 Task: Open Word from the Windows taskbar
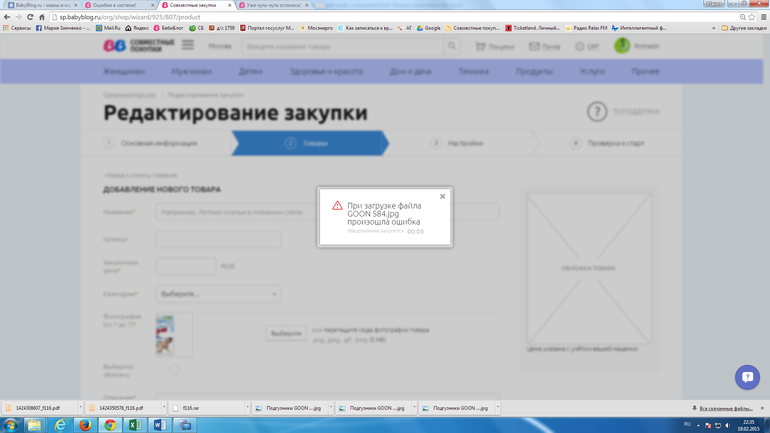159,425
